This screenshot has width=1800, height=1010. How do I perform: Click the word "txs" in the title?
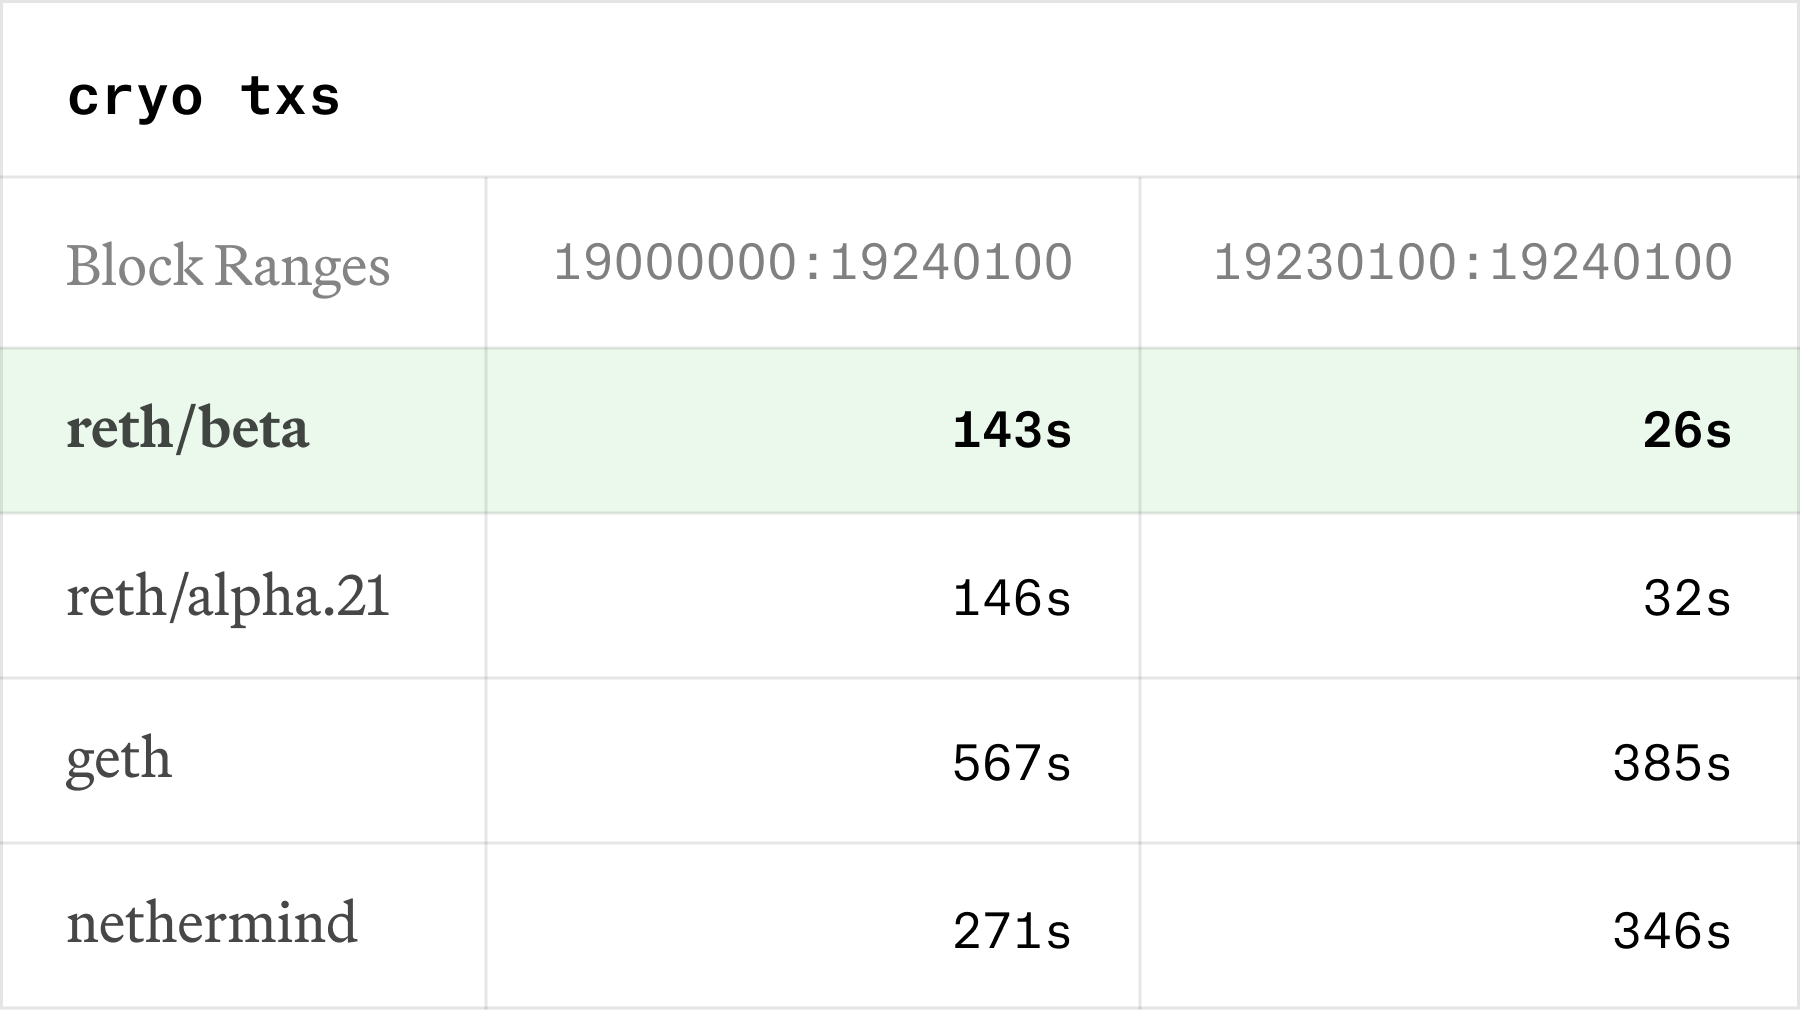click(x=290, y=98)
